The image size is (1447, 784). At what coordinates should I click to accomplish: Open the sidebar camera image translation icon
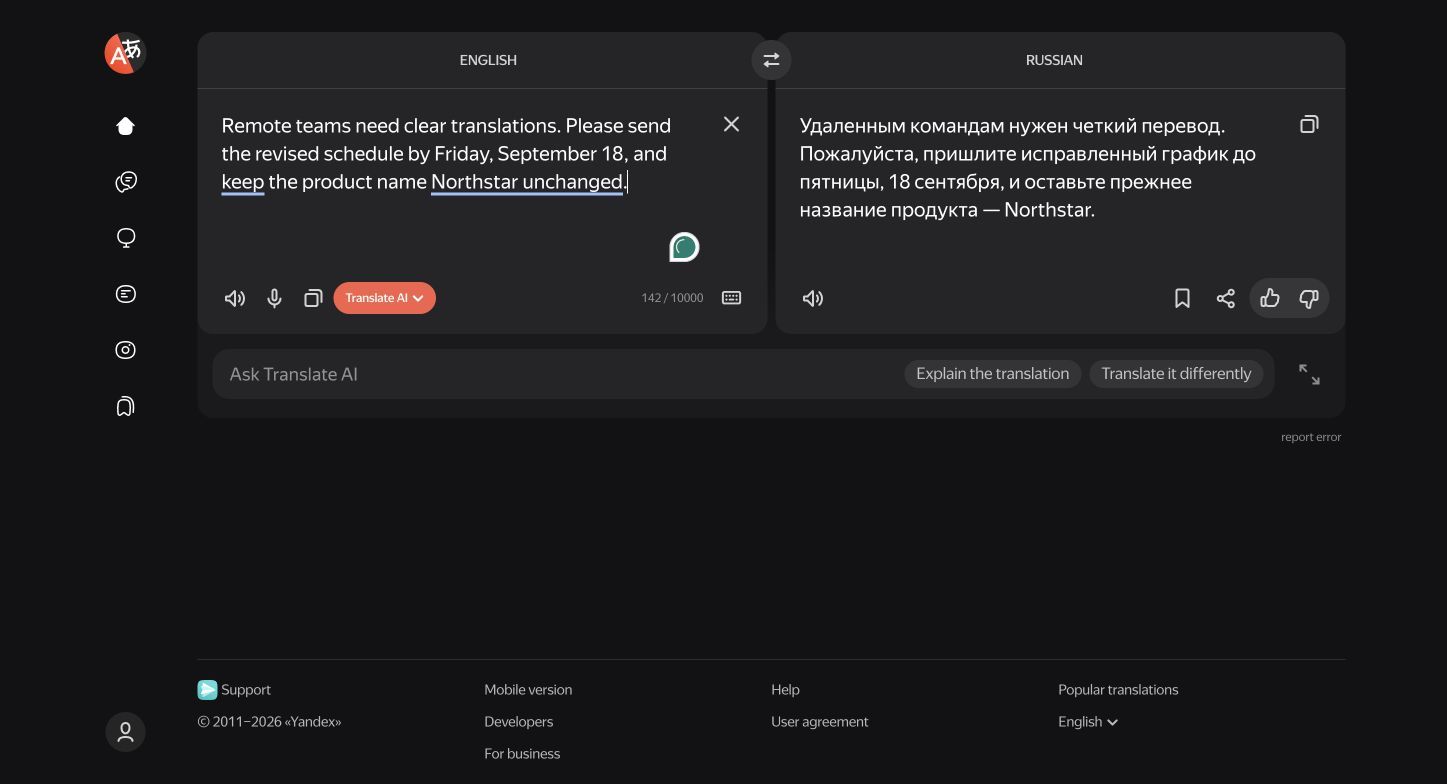[x=125, y=350]
